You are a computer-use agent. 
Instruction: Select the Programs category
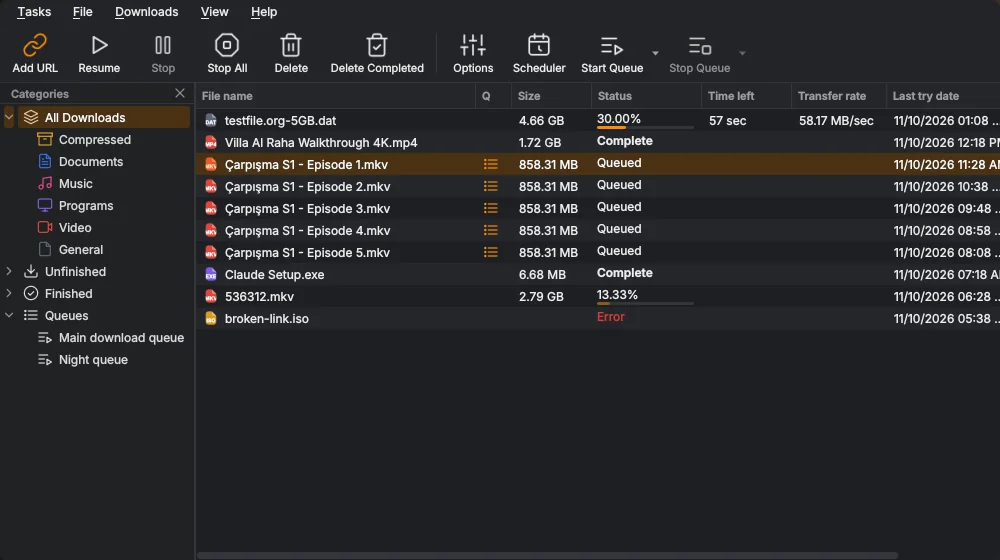pos(85,205)
